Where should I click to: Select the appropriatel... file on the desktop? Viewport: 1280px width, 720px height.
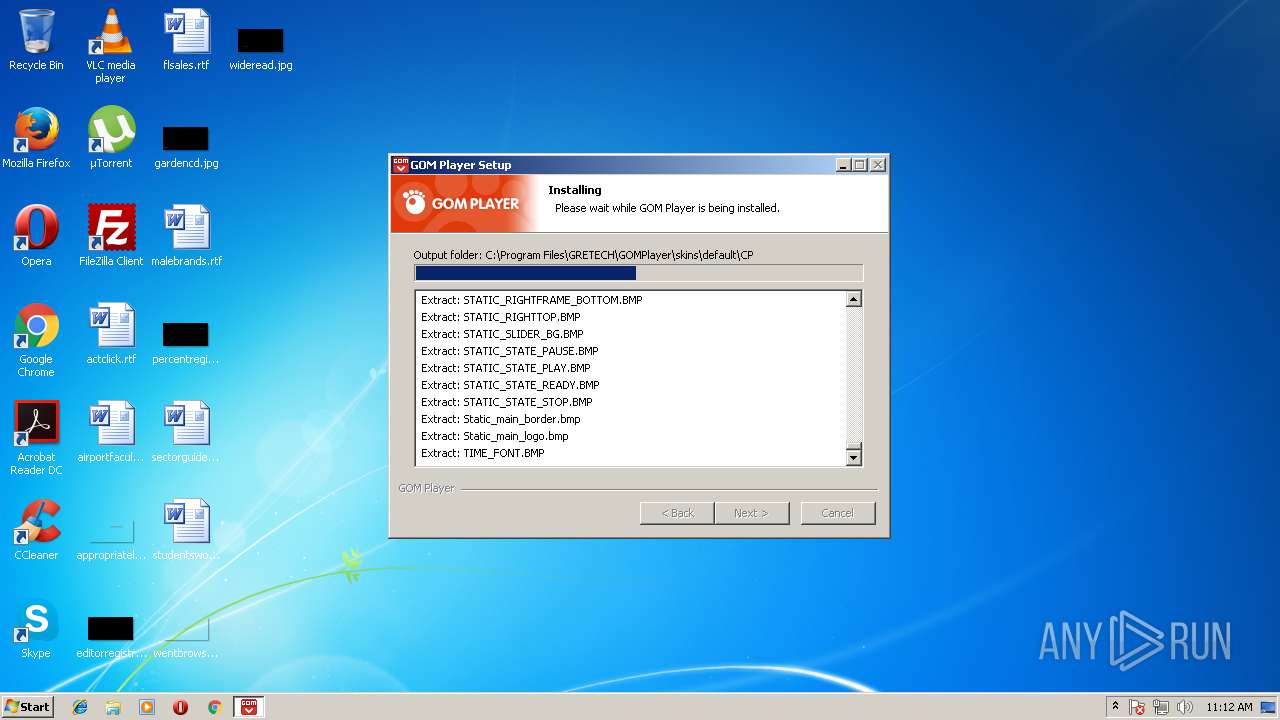(x=111, y=538)
